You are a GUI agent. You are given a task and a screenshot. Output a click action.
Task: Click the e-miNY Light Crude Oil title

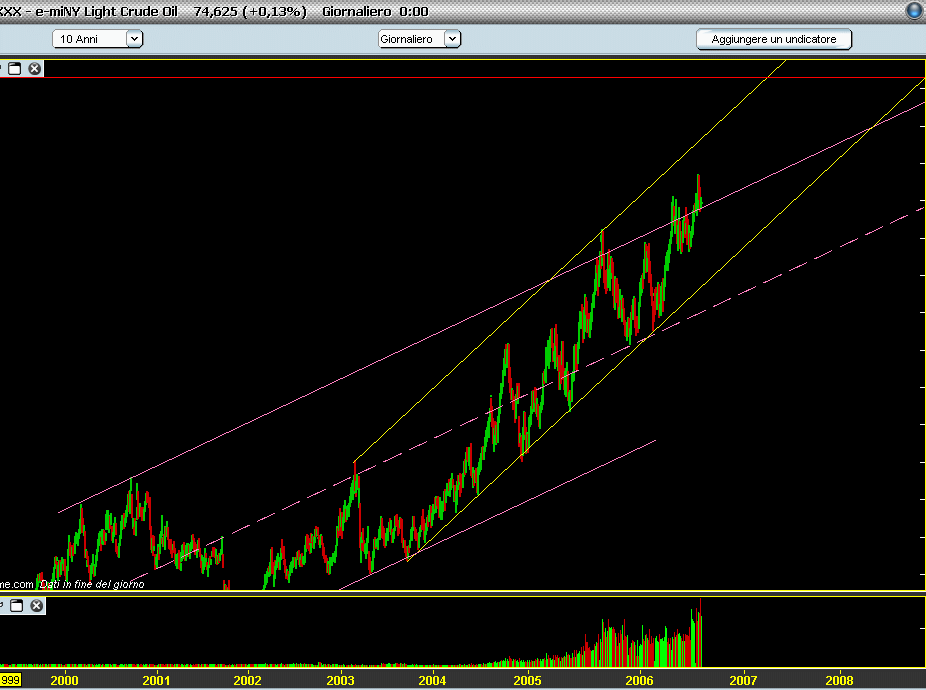click(x=106, y=12)
